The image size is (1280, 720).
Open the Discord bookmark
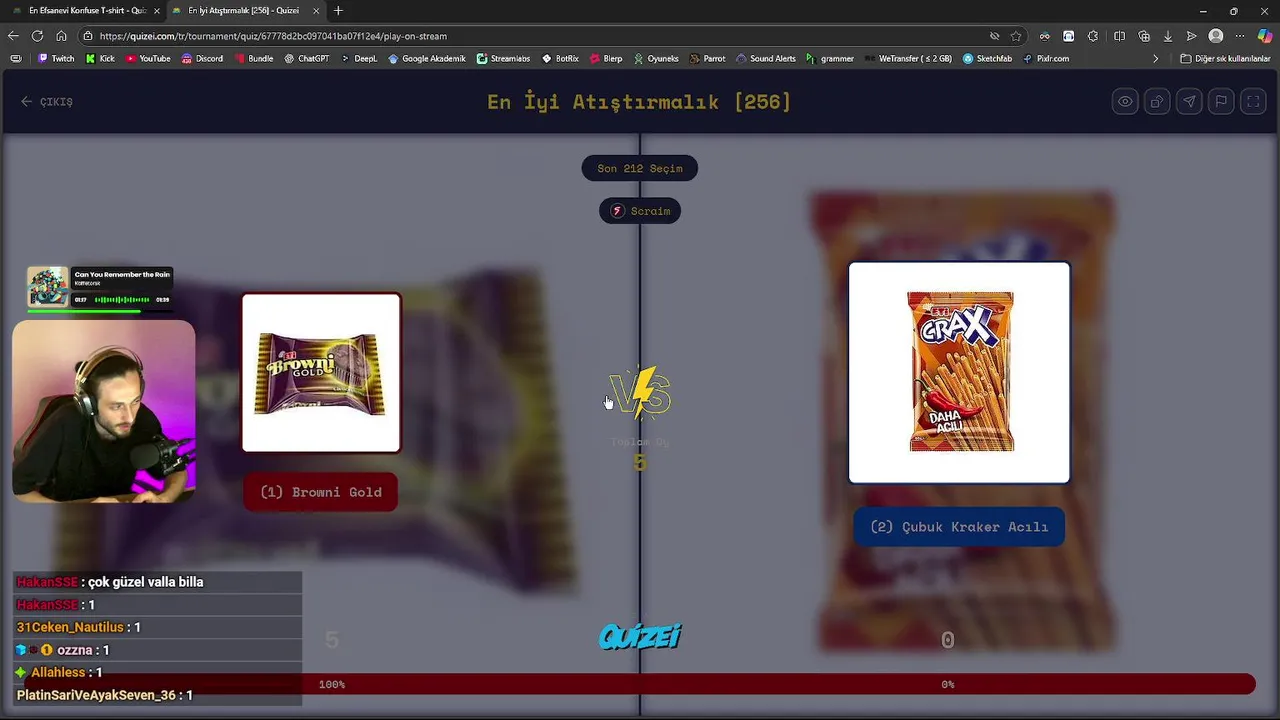click(x=202, y=58)
